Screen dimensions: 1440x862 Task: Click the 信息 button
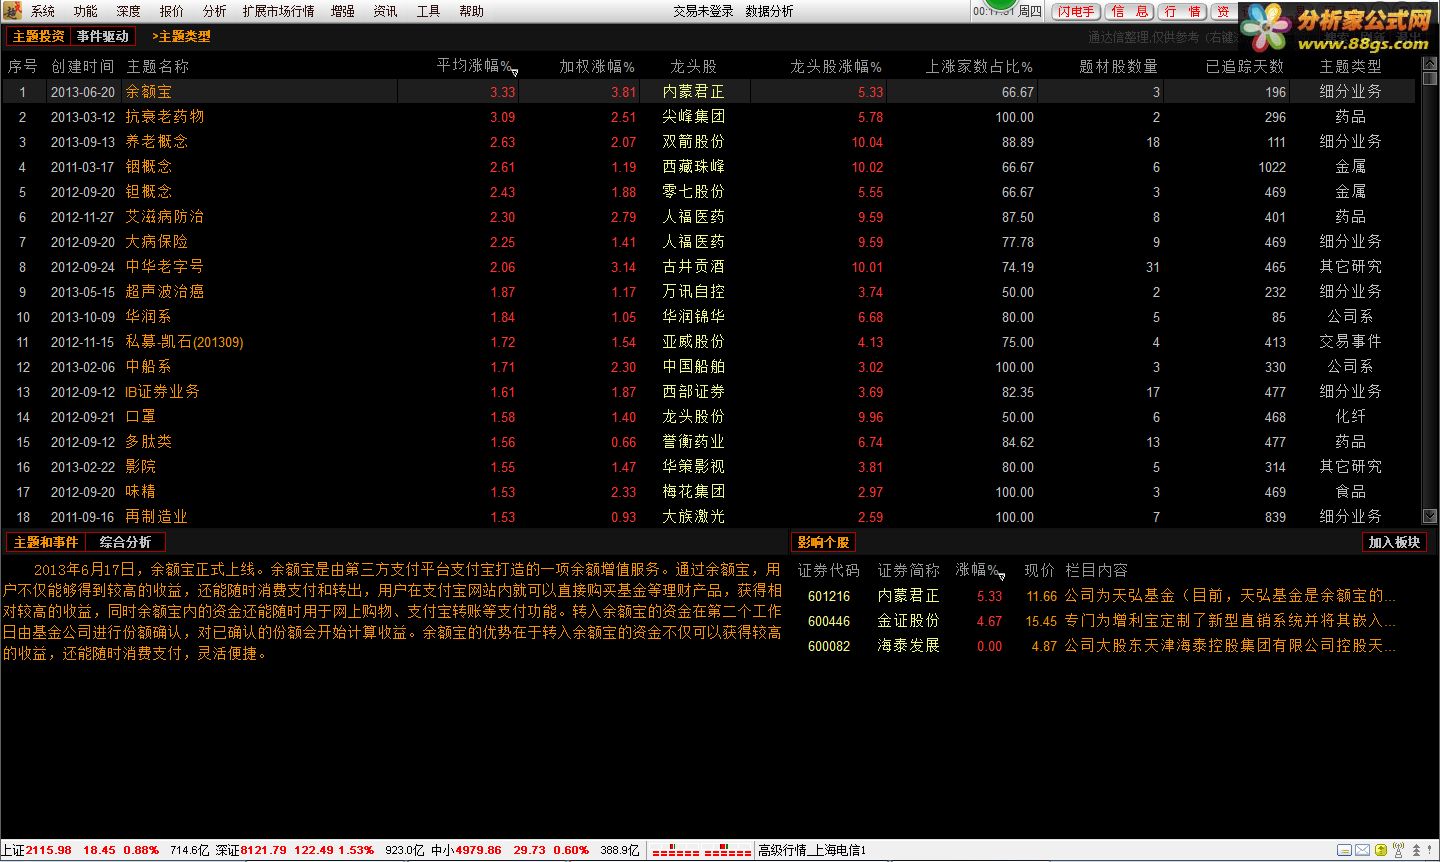[1129, 11]
